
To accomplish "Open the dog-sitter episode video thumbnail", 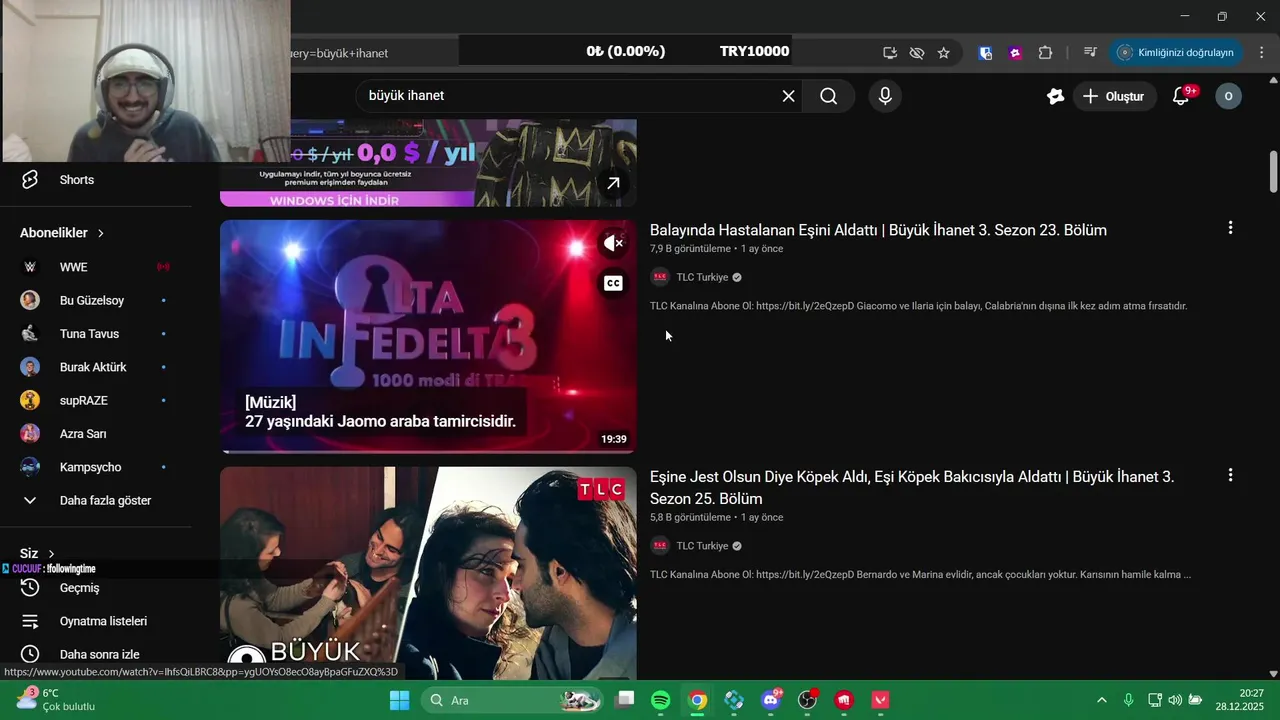I will click(428, 573).
